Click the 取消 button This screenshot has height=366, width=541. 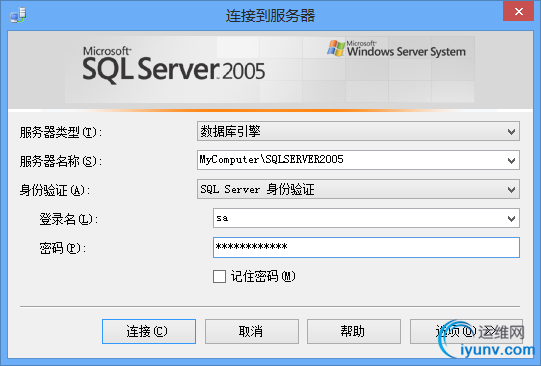click(252, 331)
